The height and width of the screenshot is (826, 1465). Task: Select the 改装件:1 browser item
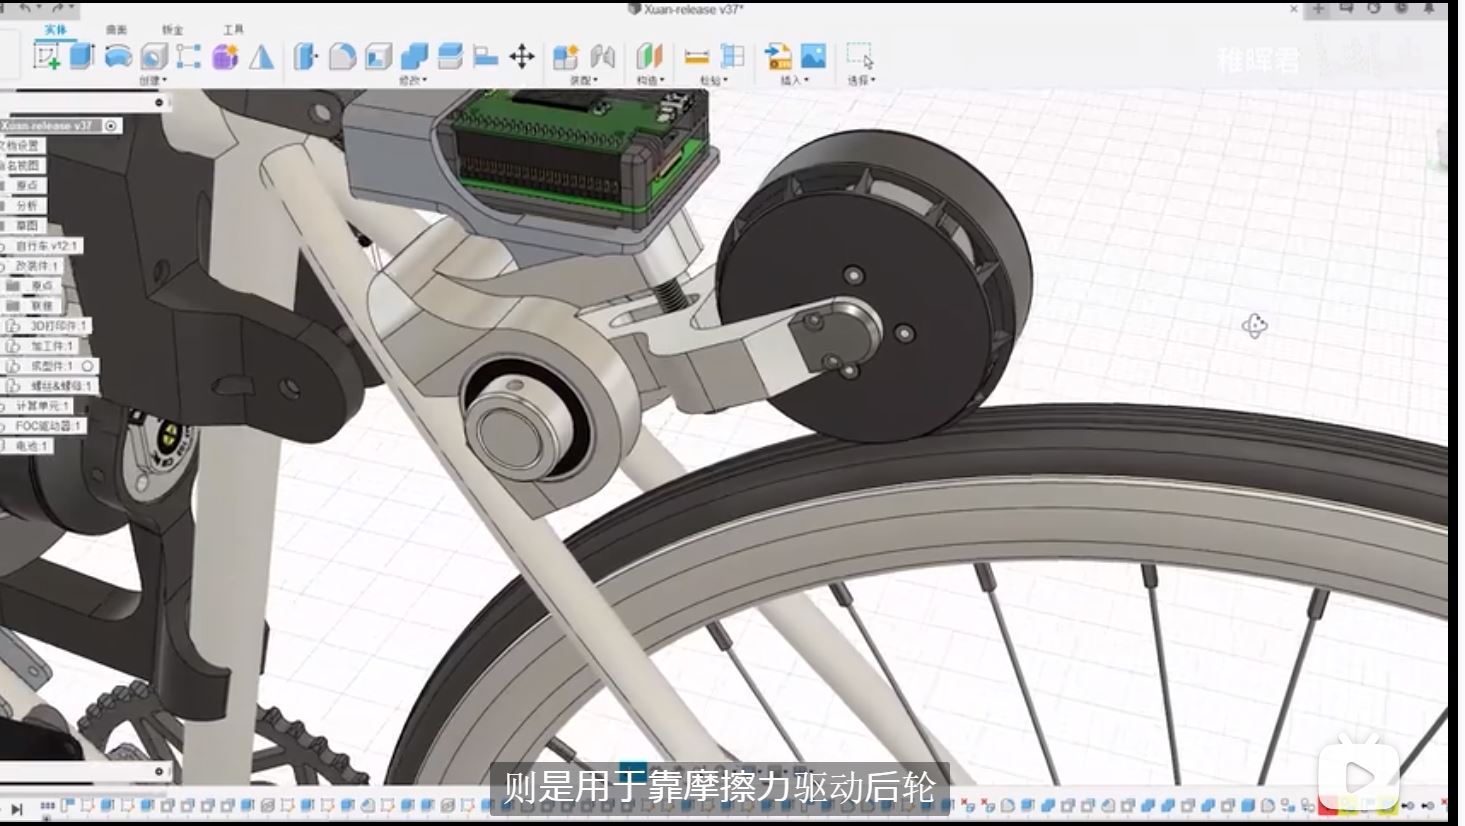pyautogui.click(x=36, y=266)
